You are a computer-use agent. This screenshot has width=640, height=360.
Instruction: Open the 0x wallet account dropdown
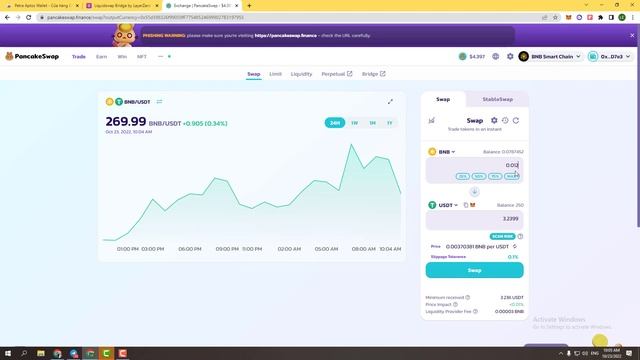click(610, 56)
